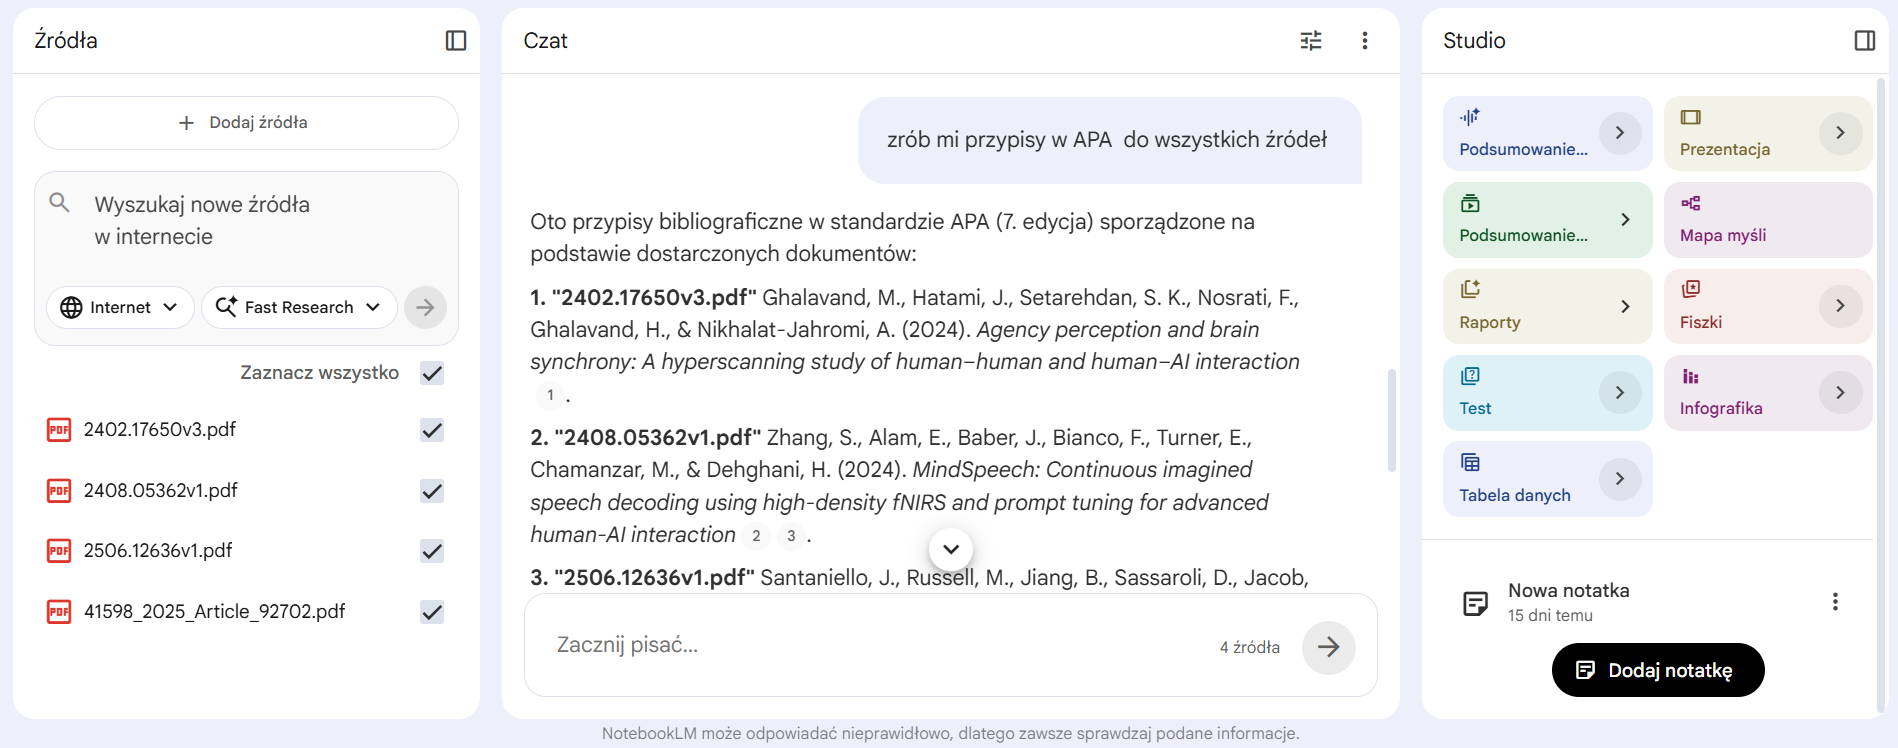This screenshot has height=748, width=1898.
Task: Open Mapa myśli in Studio
Action: 1768,220
